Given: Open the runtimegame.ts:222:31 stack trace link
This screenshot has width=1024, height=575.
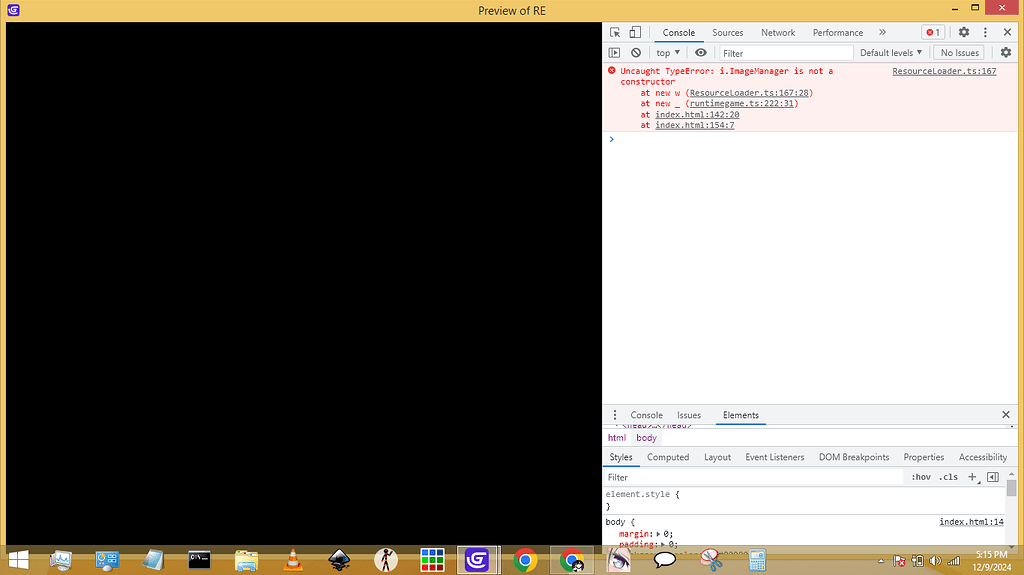Looking at the screenshot, I should [x=740, y=103].
